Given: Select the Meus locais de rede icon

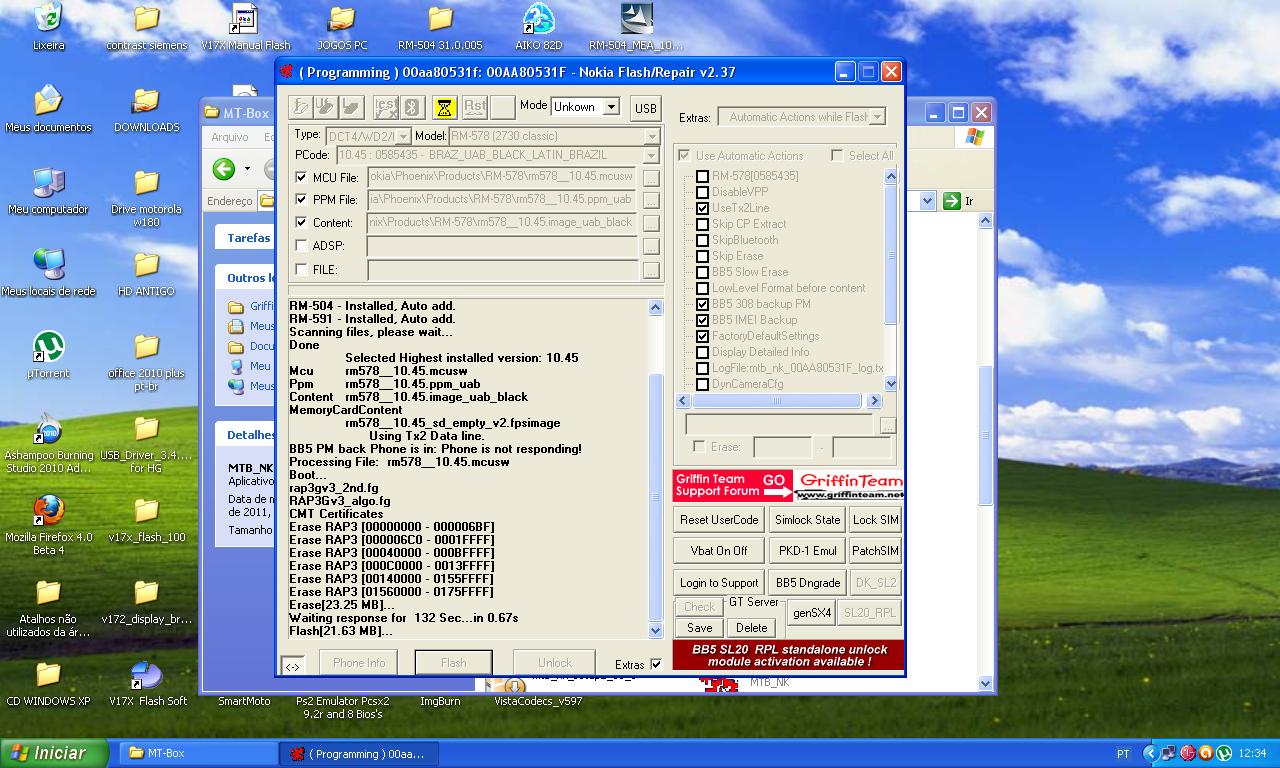Looking at the screenshot, I should [x=48, y=274].
